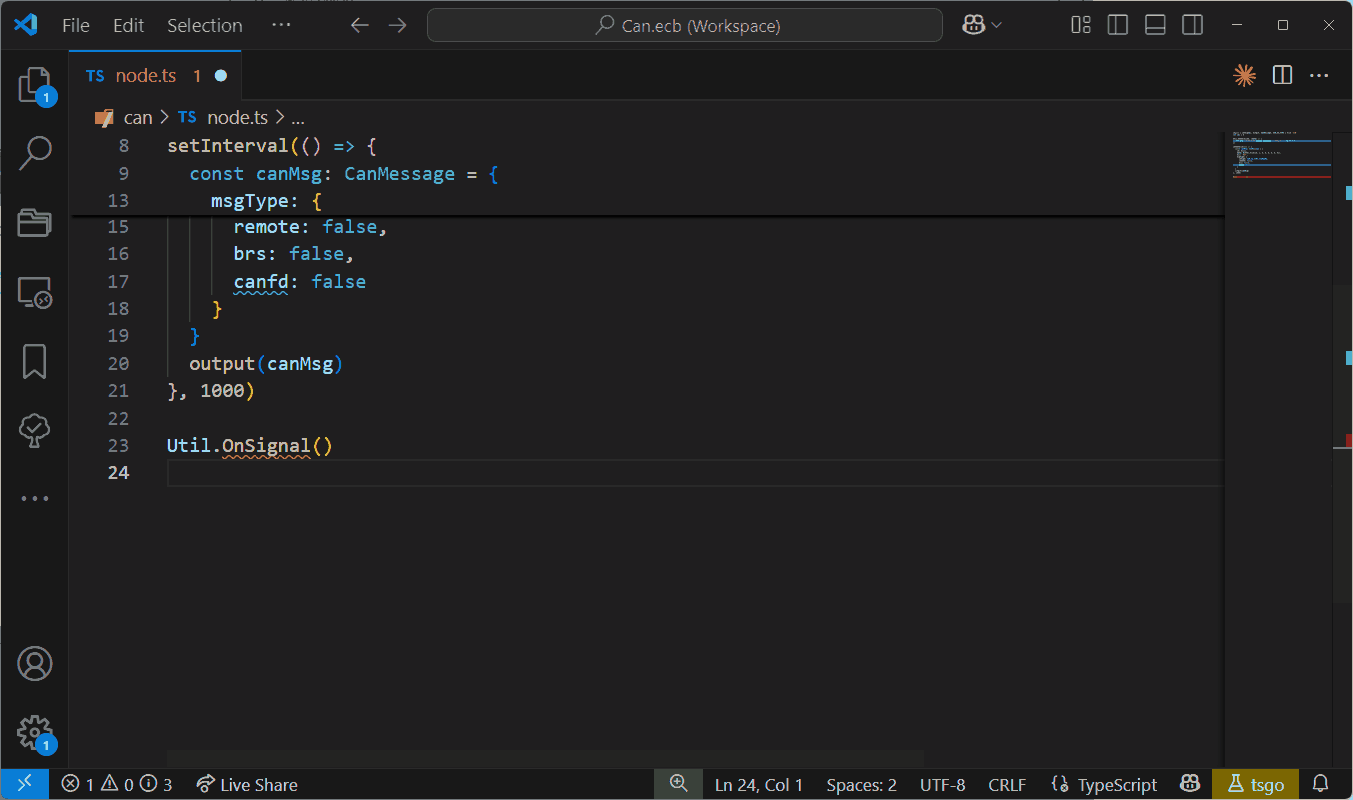Select the node.ts editor tab
This screenshot has height=800, width=1353.
pyautogui.click(x=155, y=75)
